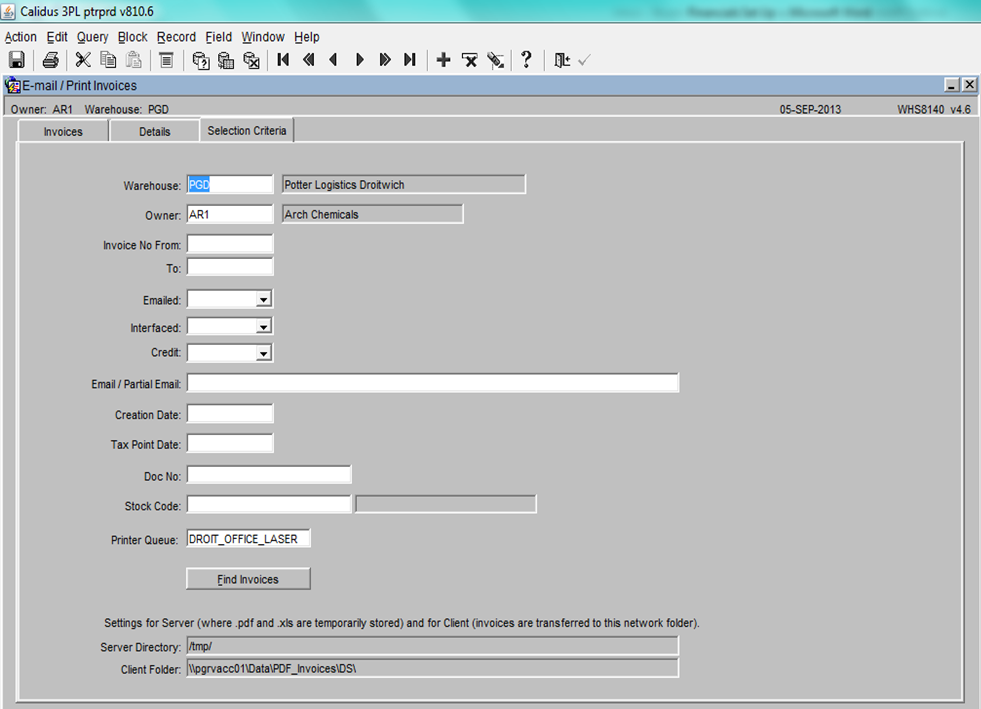Expand the Emailed dropdown

coord(263,300)
